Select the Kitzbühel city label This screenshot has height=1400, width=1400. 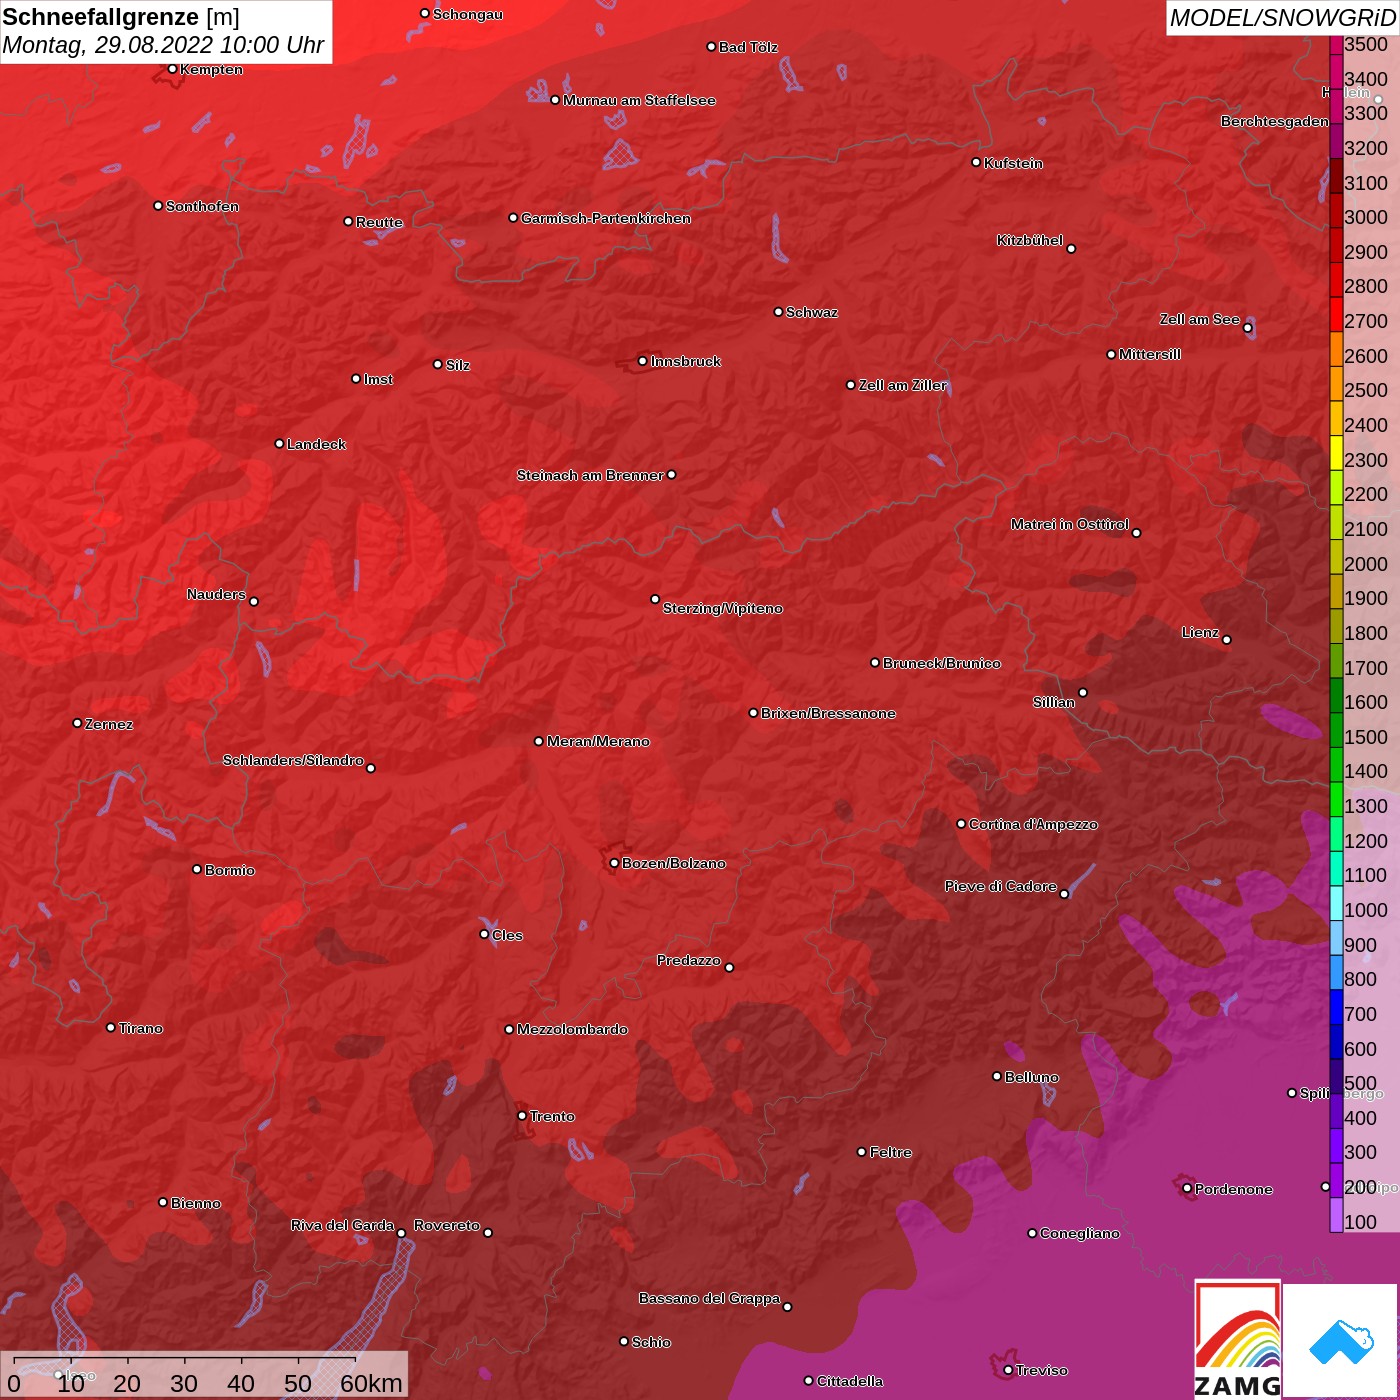[x=1030, y=240]
